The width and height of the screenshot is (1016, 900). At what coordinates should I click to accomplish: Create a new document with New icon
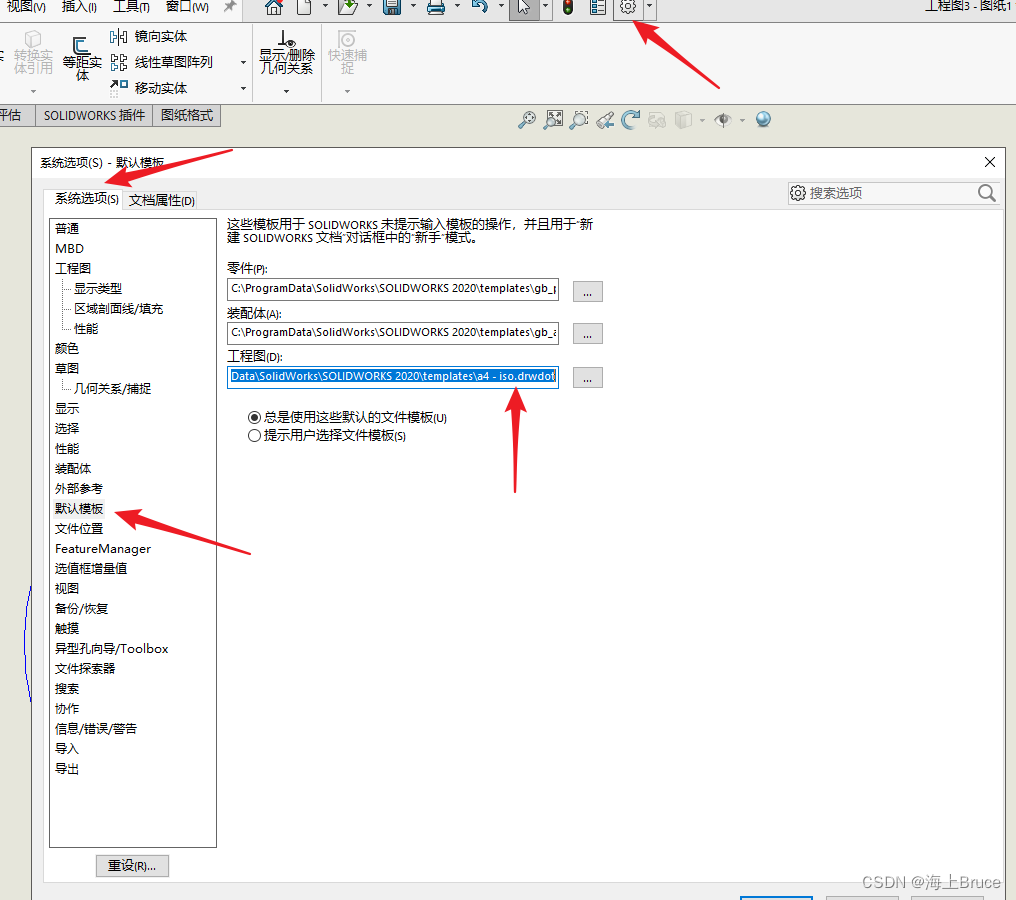pos(304,6)
